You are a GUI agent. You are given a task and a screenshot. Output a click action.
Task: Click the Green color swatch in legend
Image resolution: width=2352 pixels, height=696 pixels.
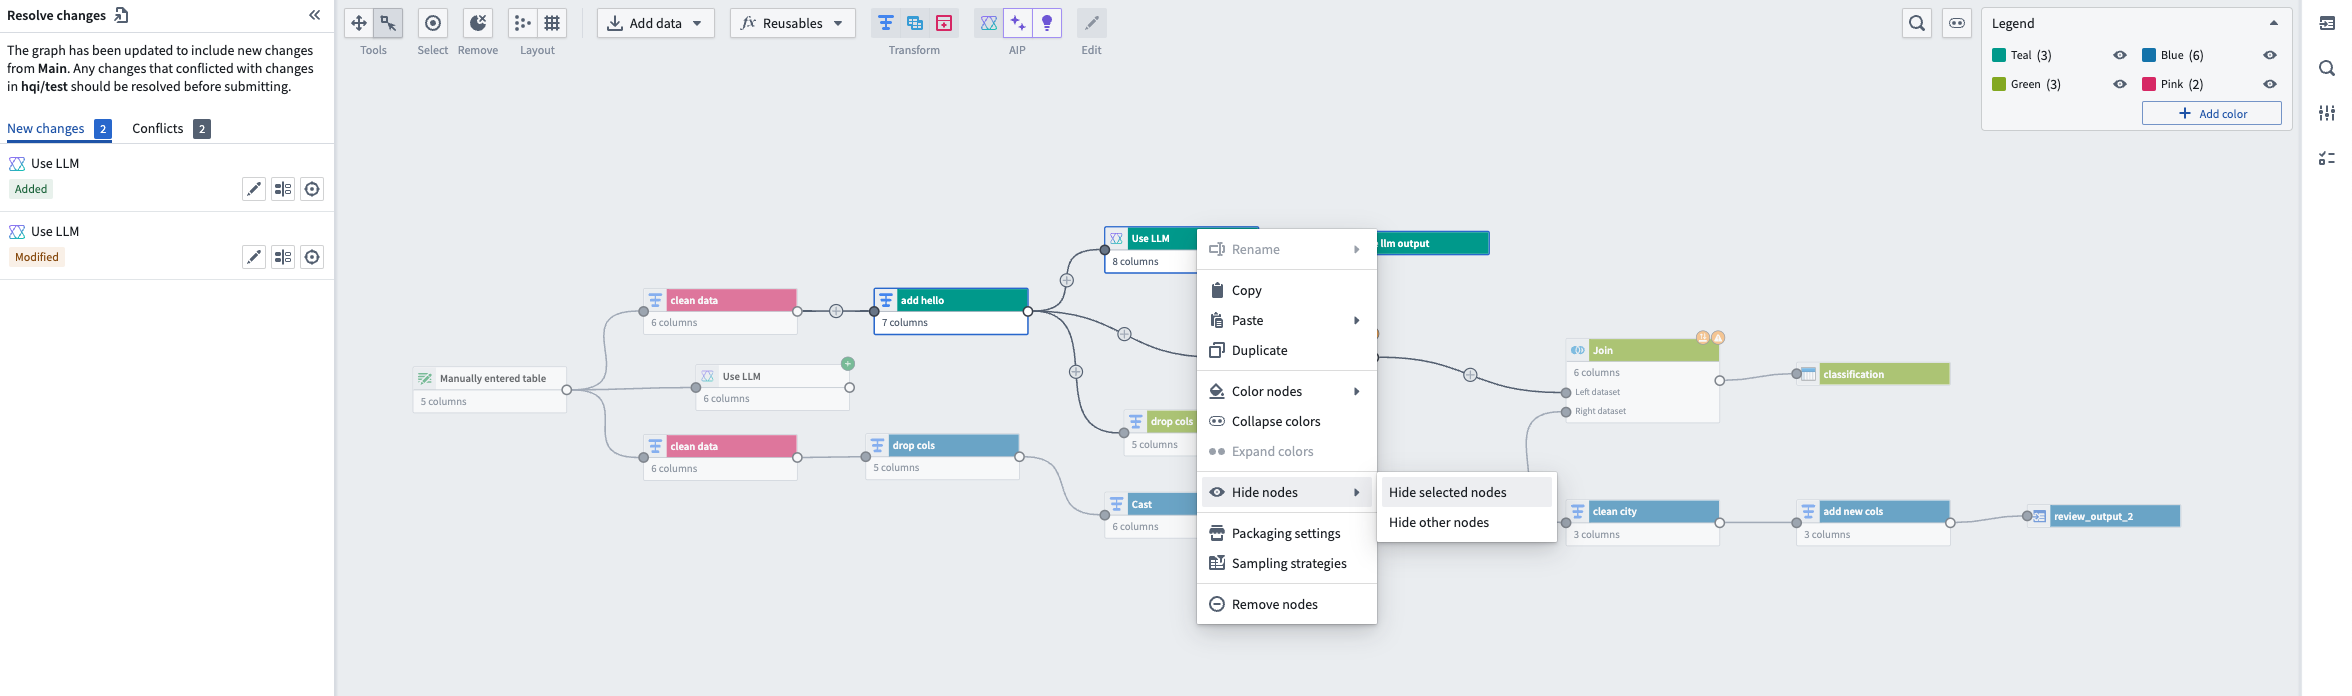1999,84
